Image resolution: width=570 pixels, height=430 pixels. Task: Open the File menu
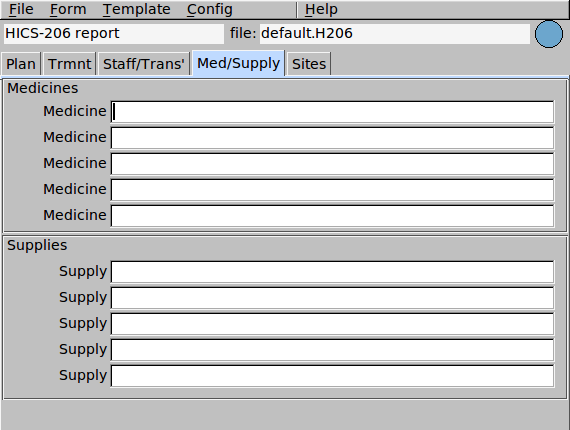[x=21, y=9]
